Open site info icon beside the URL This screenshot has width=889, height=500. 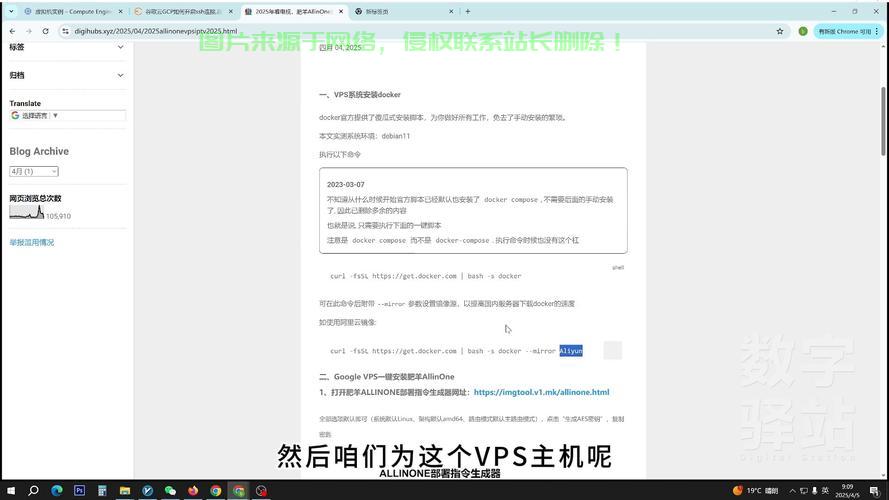[x=66, y=31]
